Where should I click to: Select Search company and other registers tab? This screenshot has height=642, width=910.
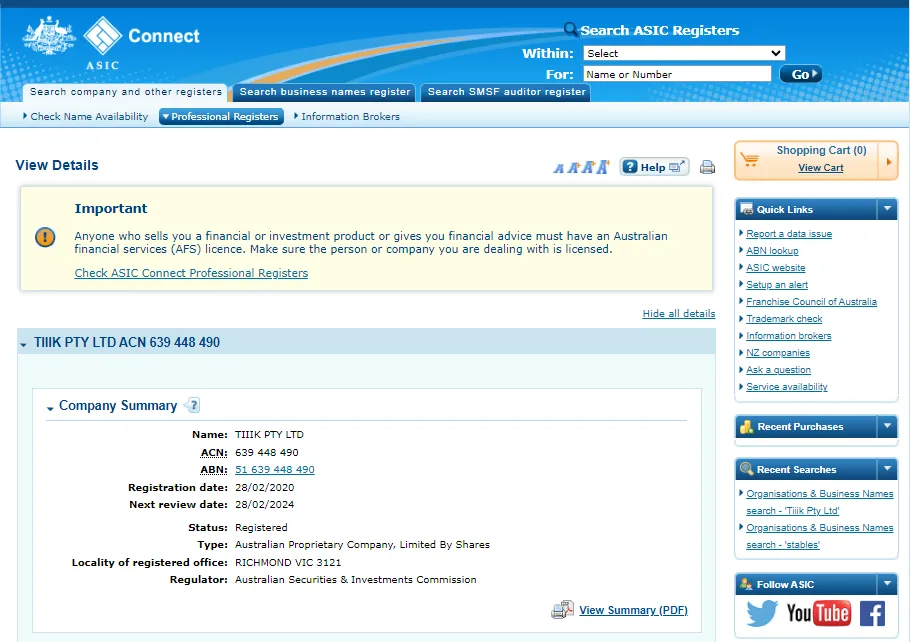[125, 92]
